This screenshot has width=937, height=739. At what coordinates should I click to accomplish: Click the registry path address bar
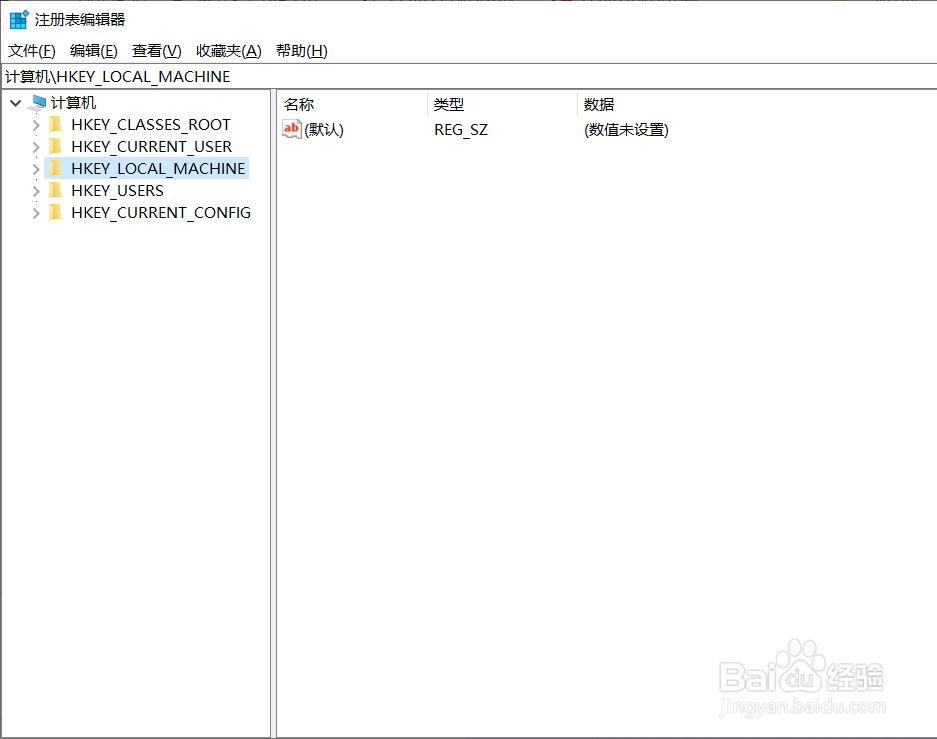pos(468,76)
